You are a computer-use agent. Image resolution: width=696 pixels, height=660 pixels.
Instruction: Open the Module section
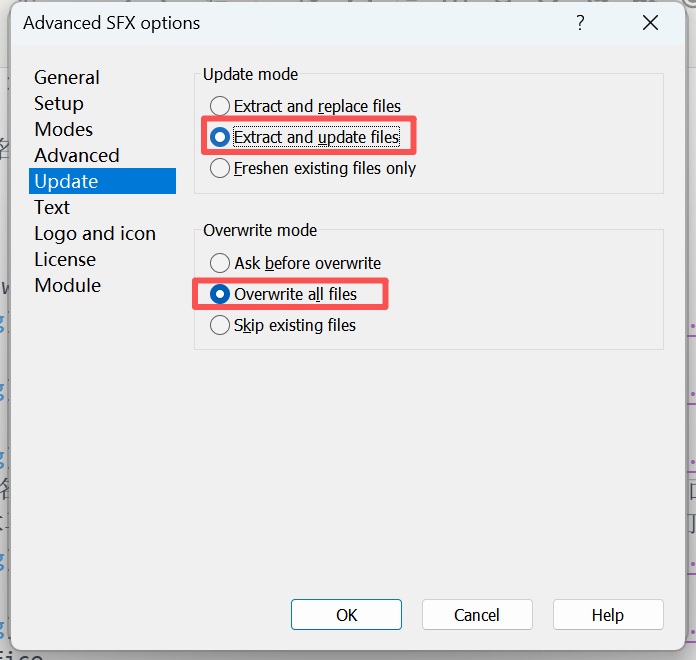click(x=67, y=285)
